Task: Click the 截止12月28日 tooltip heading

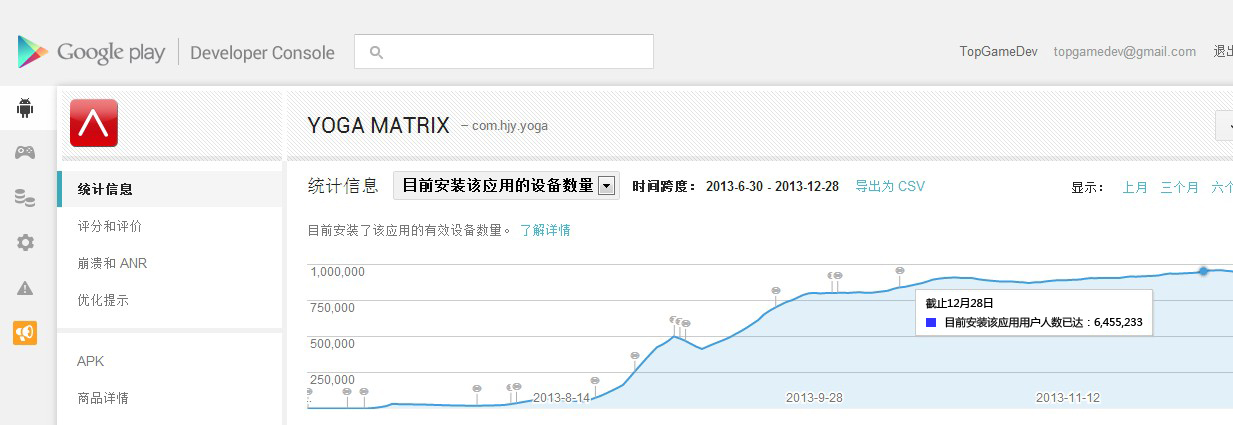Action: click(x=959, y=303)
